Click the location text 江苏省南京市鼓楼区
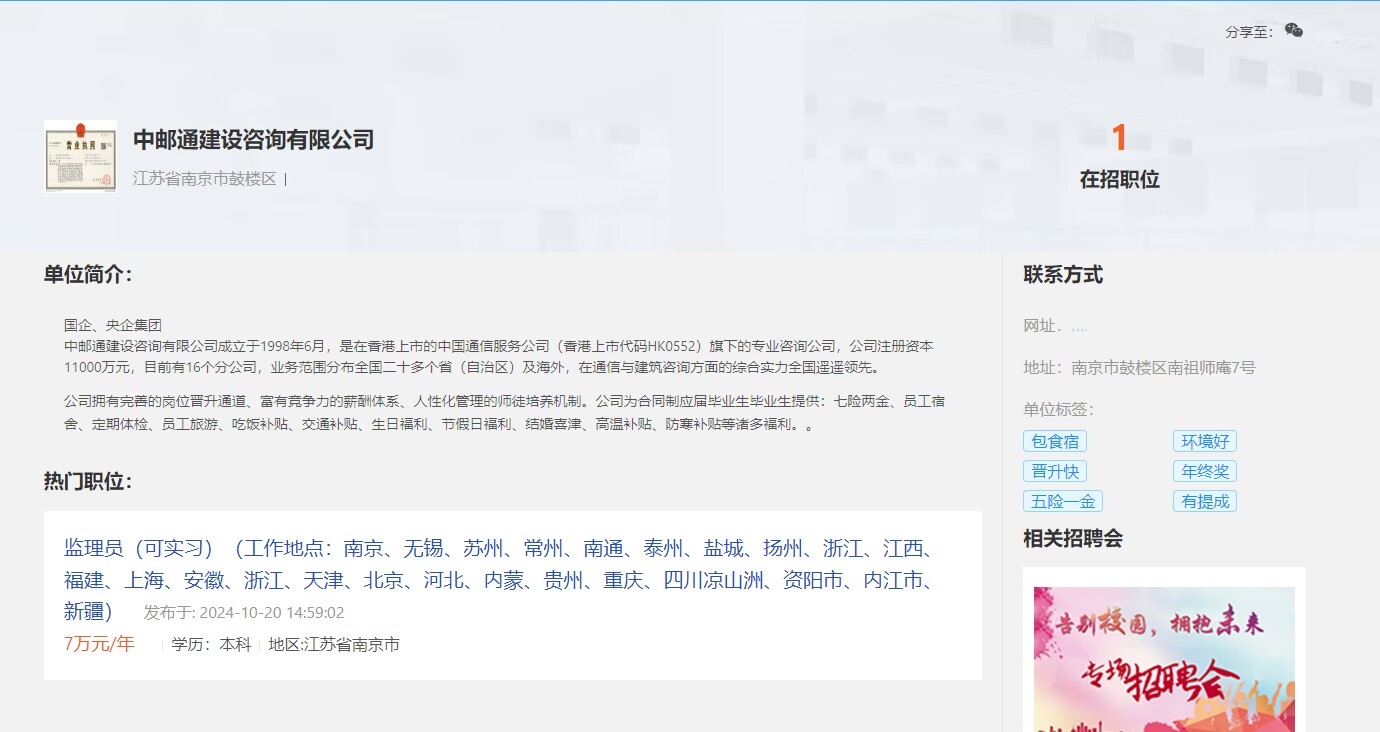This screenshot has width=1380, height=732. pos(205,179)
